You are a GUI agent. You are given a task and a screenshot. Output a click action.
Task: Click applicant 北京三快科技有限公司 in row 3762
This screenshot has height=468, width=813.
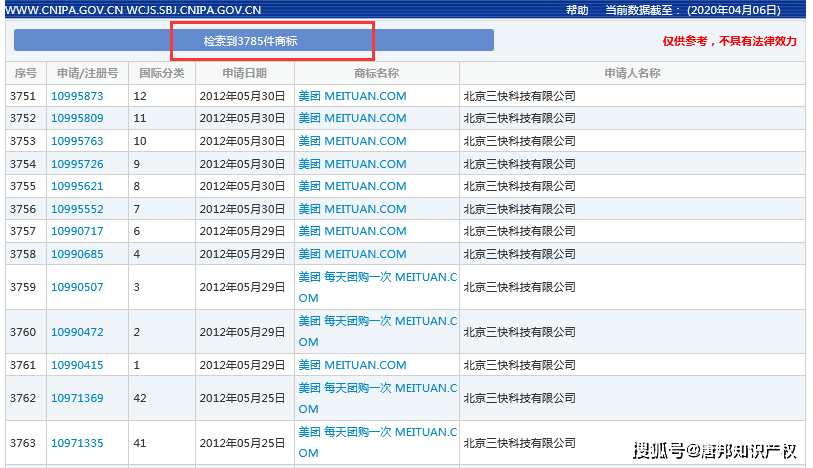point(520,398)
